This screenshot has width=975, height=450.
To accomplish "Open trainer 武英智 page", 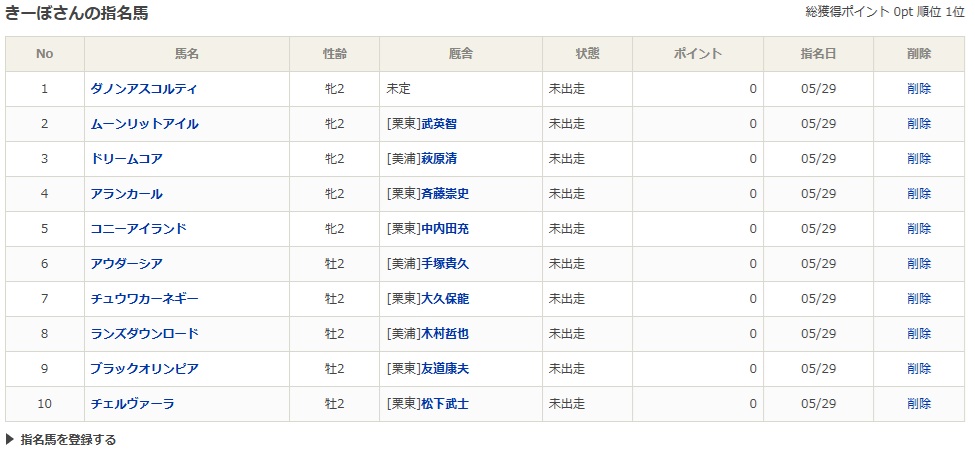I will coord(439,124).
